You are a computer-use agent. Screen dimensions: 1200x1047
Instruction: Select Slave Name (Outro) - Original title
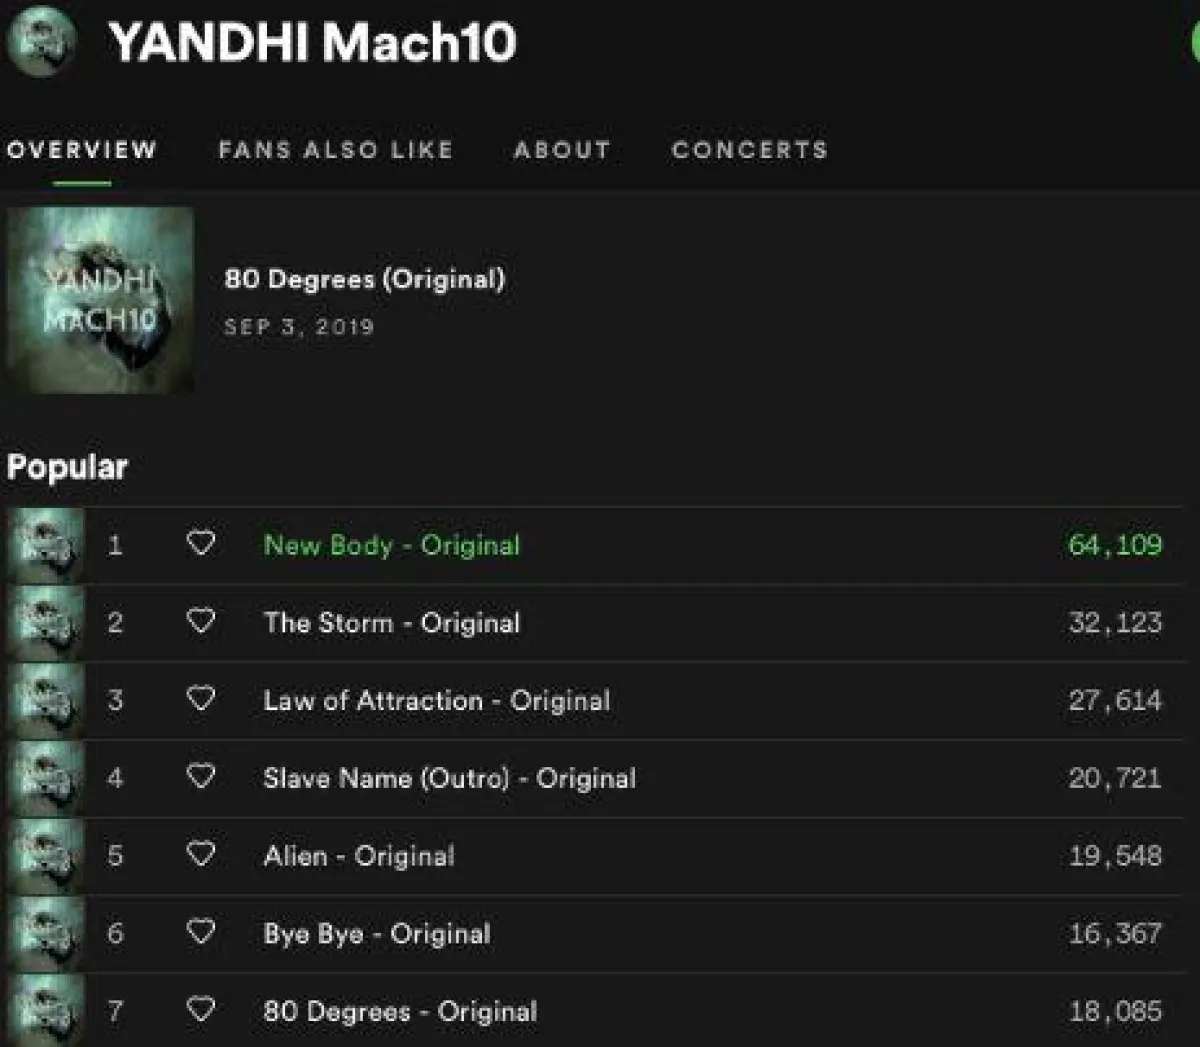coord(450,778)
